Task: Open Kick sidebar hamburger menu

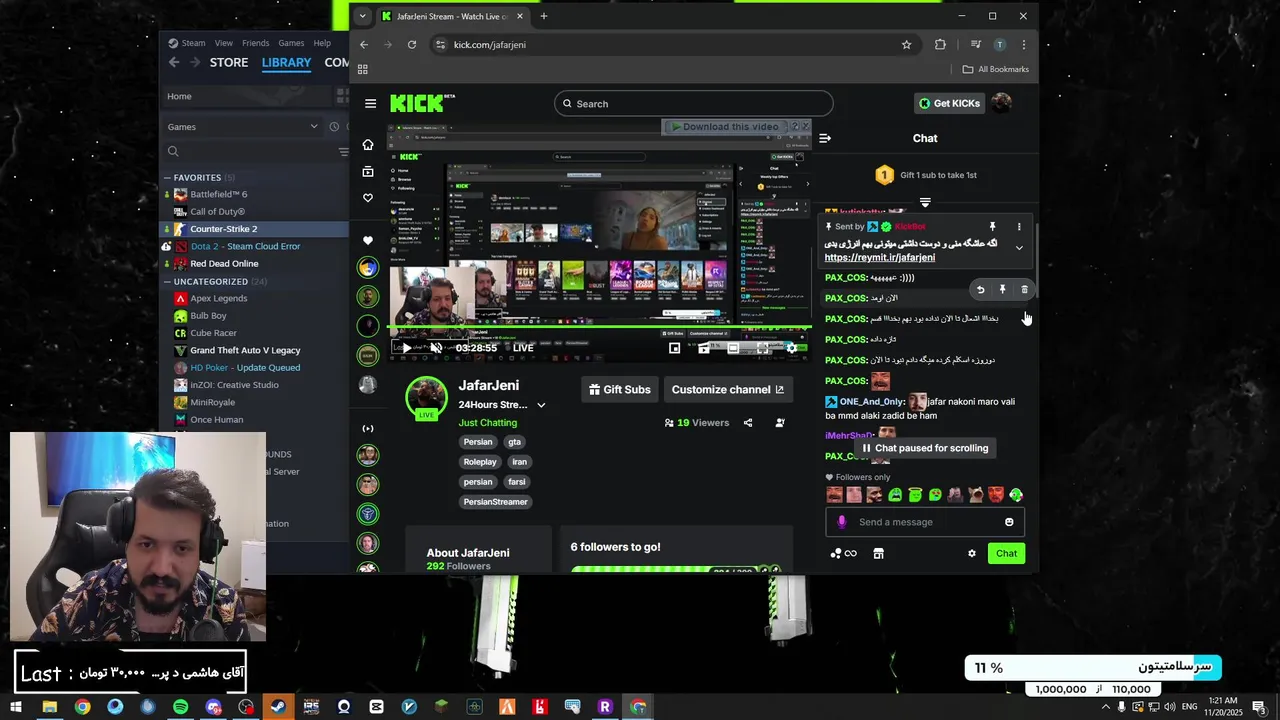Action: coord(370,104)
